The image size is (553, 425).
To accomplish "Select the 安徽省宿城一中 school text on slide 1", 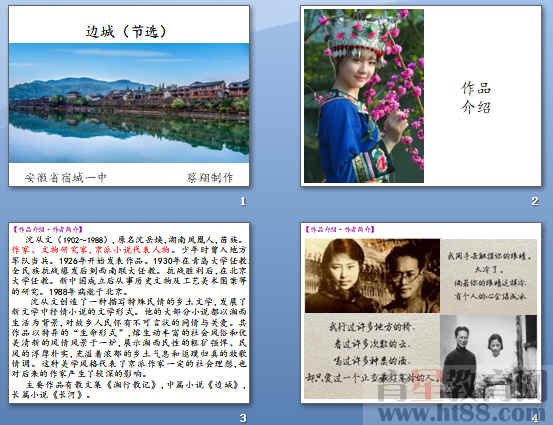I will [66, 177].
